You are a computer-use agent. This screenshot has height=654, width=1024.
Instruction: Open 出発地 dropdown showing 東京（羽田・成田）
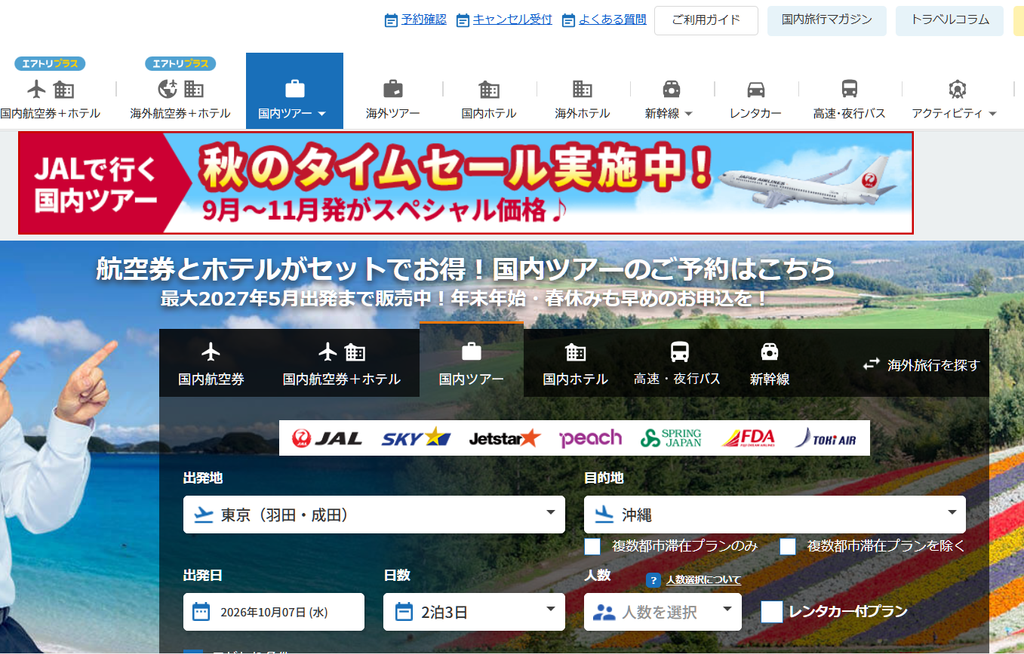point(374,515)
